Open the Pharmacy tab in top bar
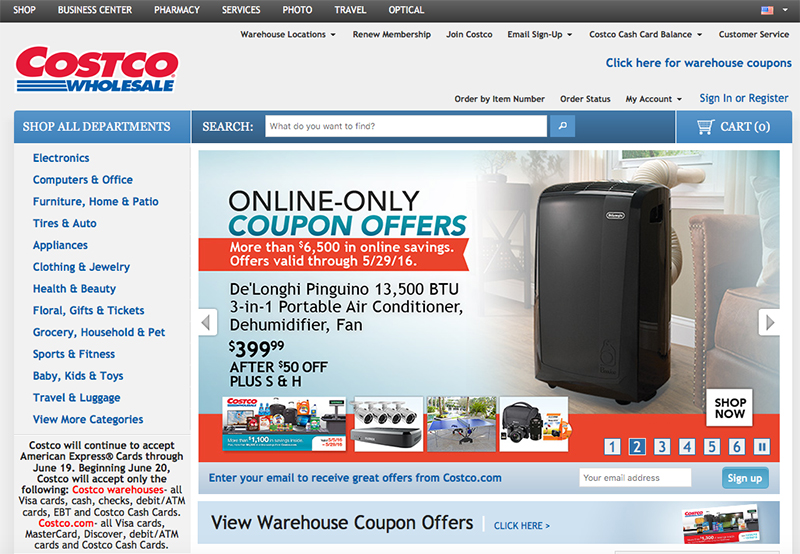 (x=177, y=10)
